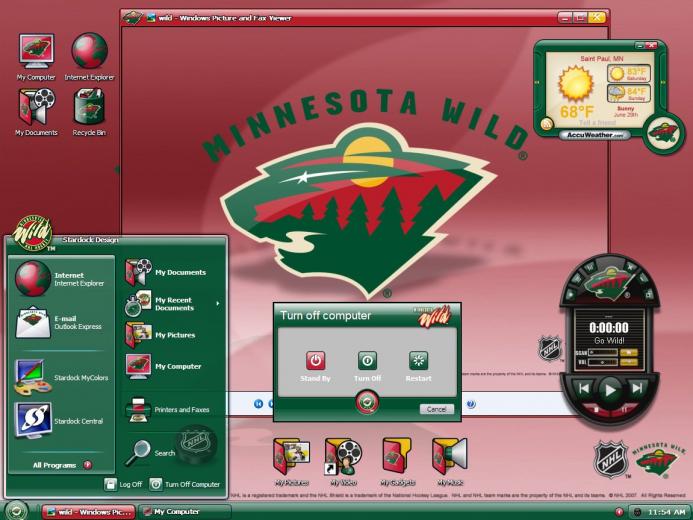Viewport: 693px width, 520px height.
Task: Open Internet Explorer desktop icon
Action: (x=89, y=57)
